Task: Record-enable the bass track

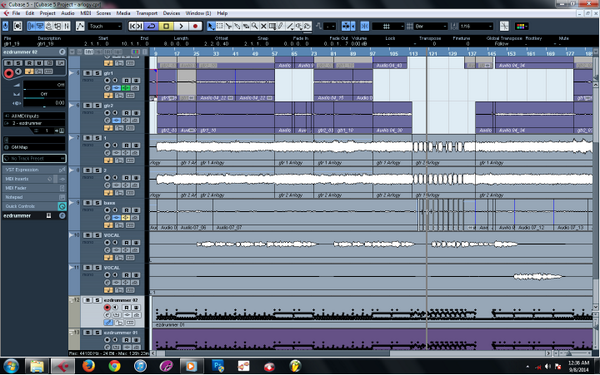Action: tap(107, 210)
